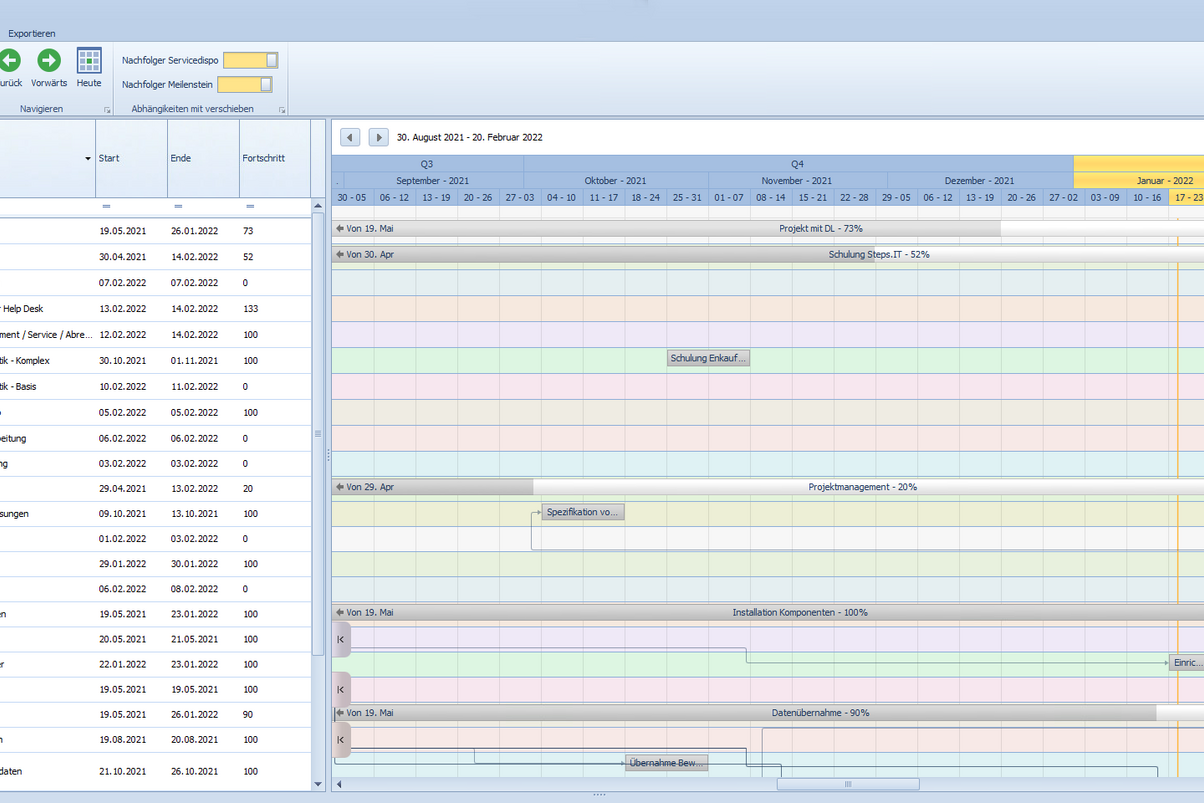Click the constraint pin icon on Installation row

[x=341, y=639]
